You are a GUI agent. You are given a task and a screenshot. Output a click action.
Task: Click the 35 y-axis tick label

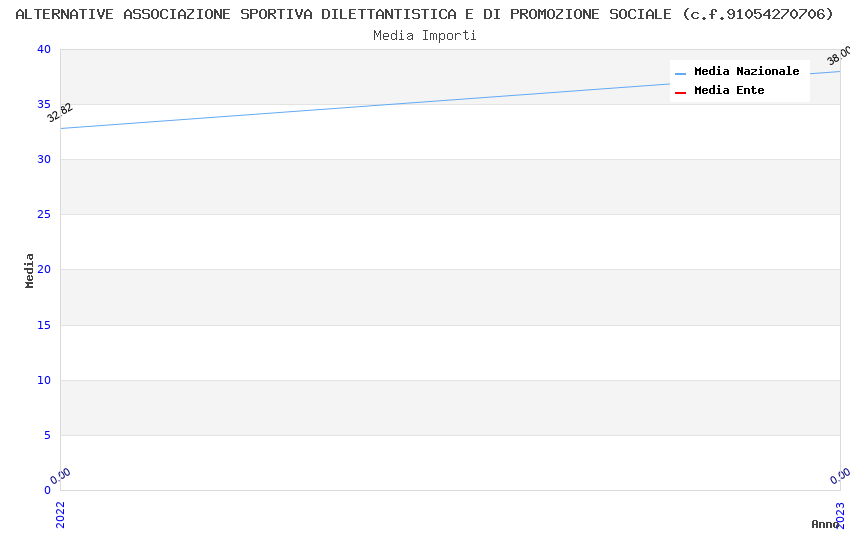click(43, 105)
